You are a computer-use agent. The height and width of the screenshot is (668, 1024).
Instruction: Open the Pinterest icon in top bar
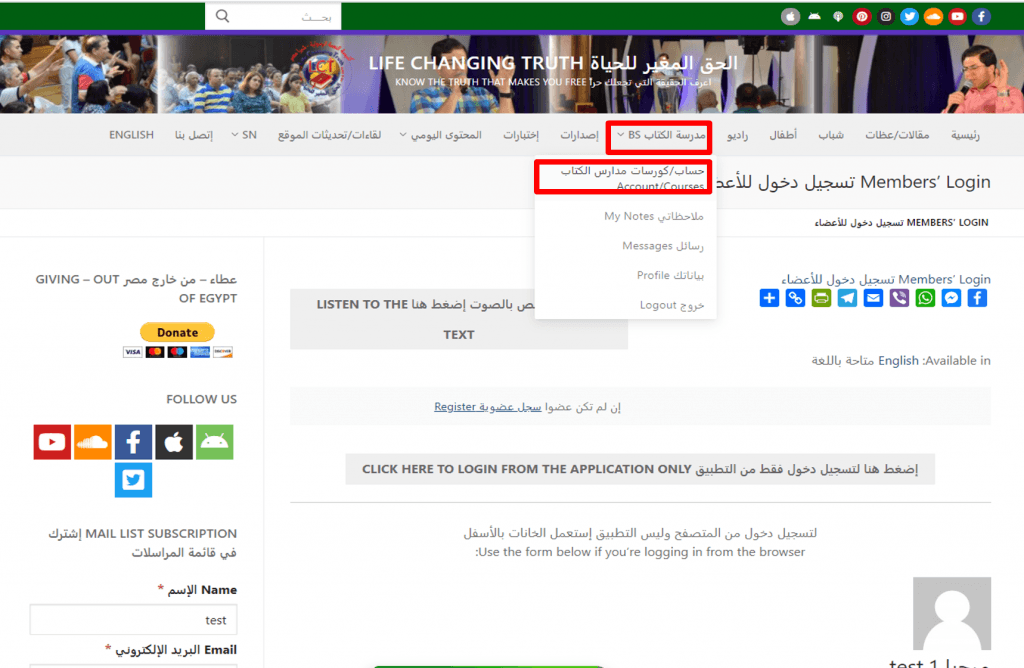[861, 16]
